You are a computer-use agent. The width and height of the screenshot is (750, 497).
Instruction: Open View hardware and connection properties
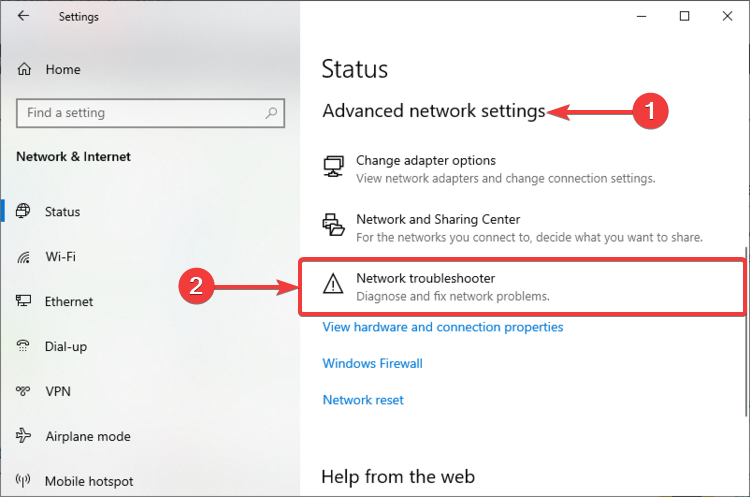pos(443,327)
